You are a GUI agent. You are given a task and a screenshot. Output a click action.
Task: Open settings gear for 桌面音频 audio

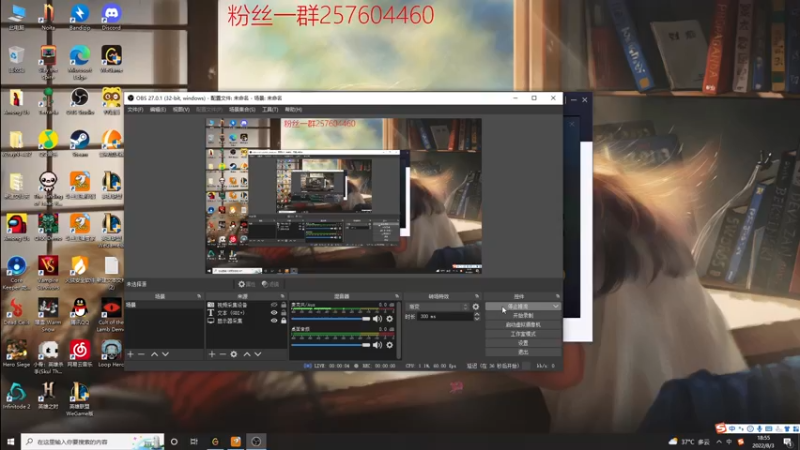[x=390, y=345]
